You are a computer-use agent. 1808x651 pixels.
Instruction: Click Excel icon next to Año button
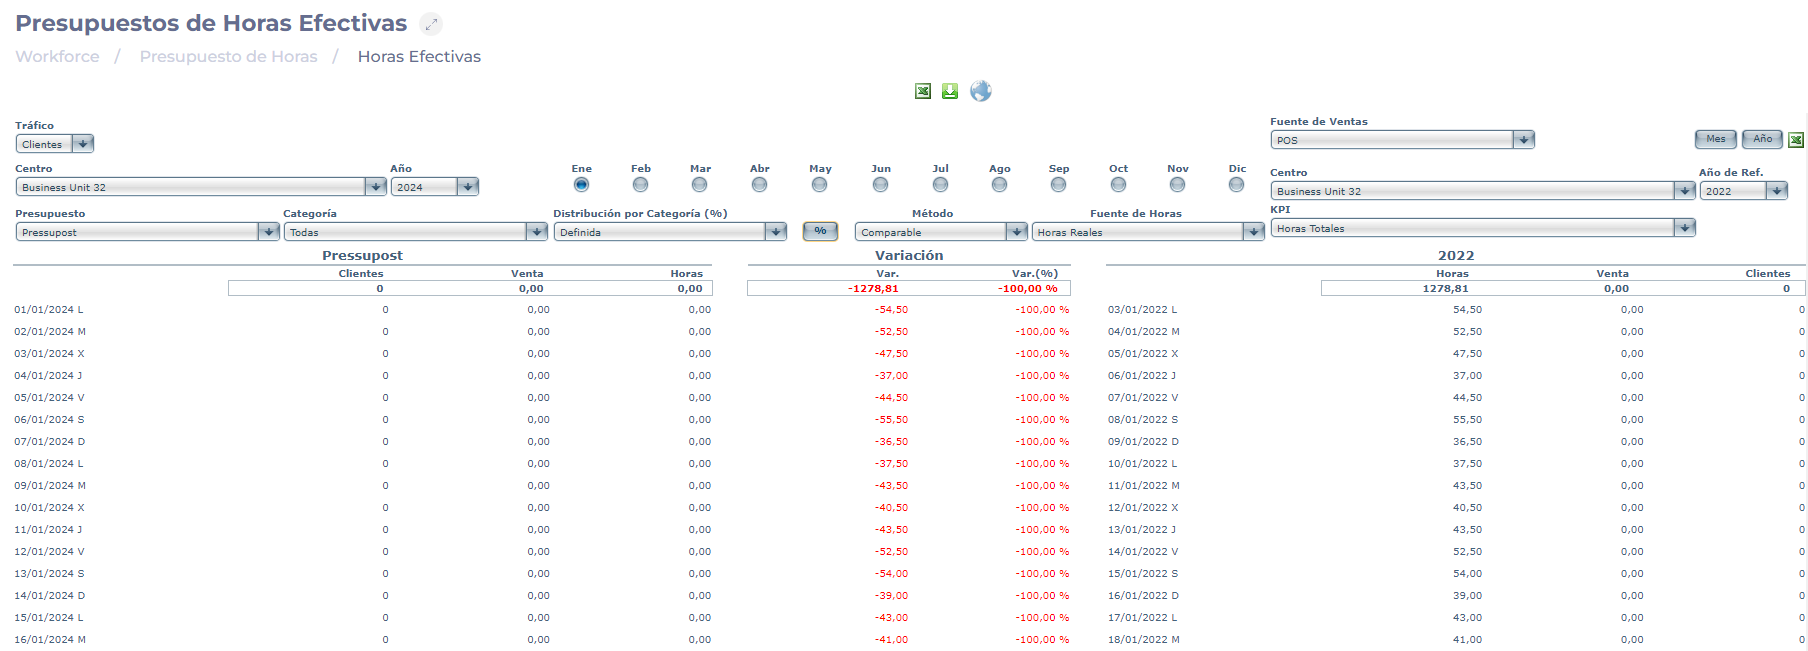click(1796, 140)
